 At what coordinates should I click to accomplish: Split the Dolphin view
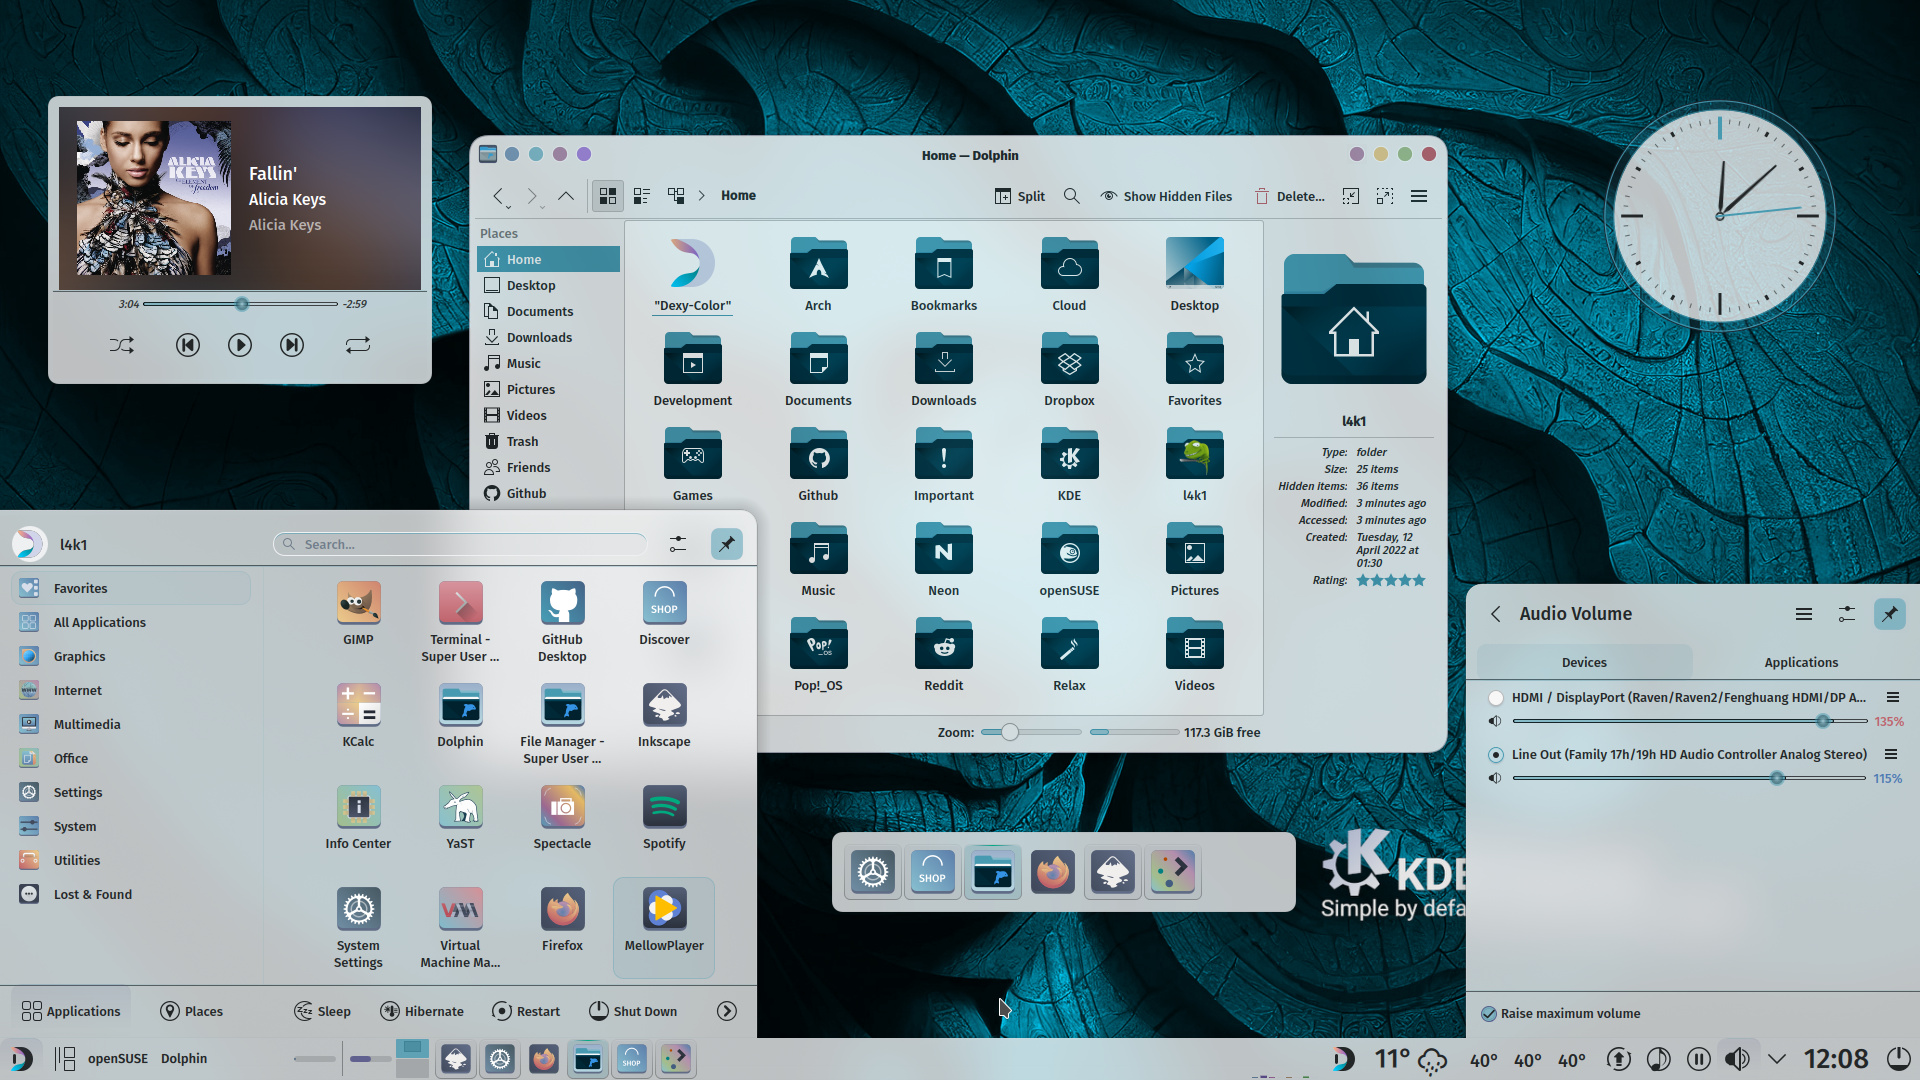point(1020,196)
